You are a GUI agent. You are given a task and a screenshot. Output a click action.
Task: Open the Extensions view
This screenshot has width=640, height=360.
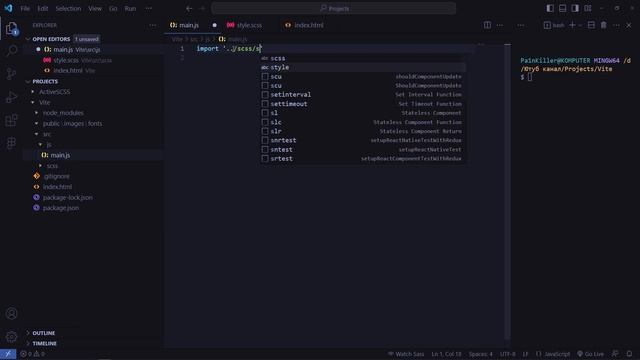point(11,120)
